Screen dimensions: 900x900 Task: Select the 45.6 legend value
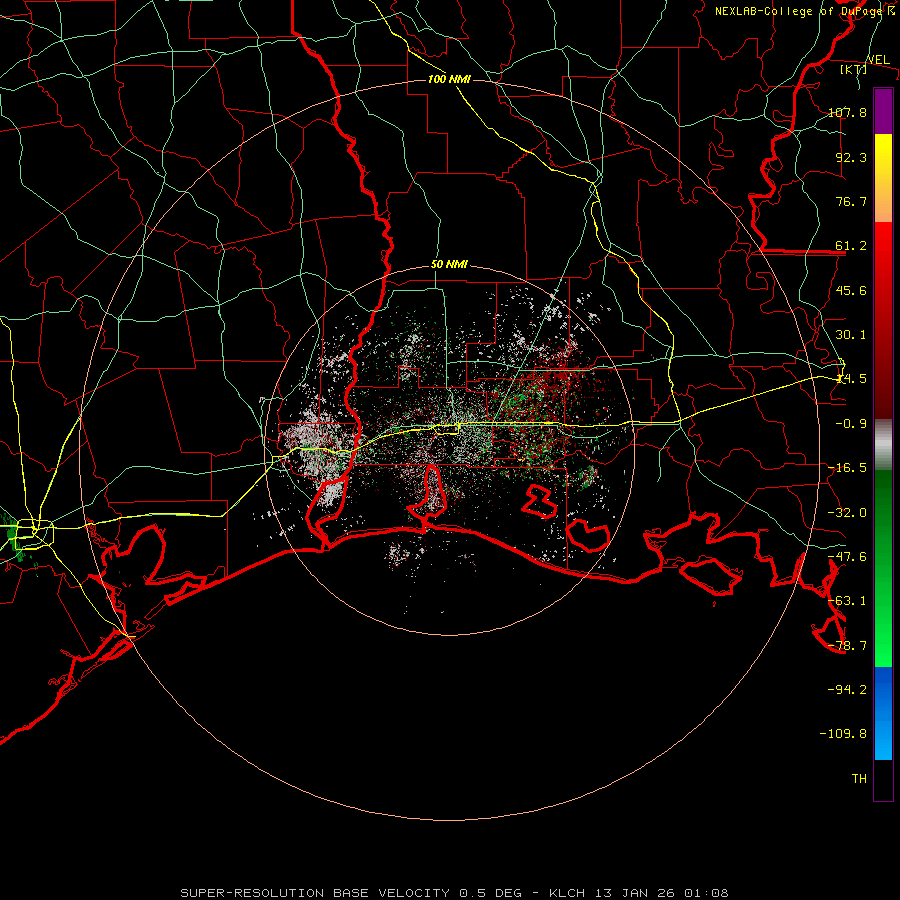(x=851, y=290)
